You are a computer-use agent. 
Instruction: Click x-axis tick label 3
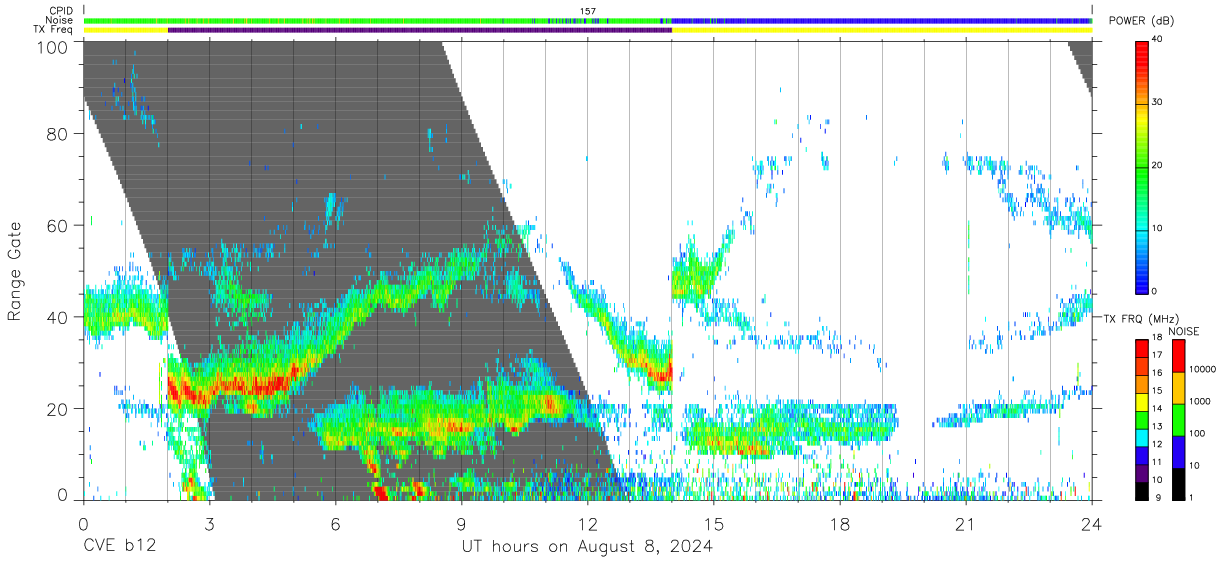tap(209, 524)
